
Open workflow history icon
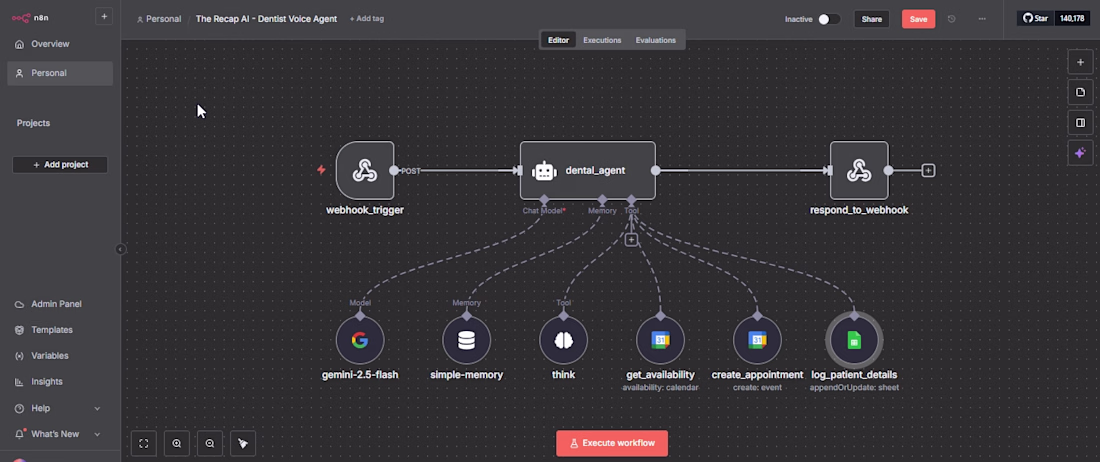pyautogui.click(x=952, y=19)
